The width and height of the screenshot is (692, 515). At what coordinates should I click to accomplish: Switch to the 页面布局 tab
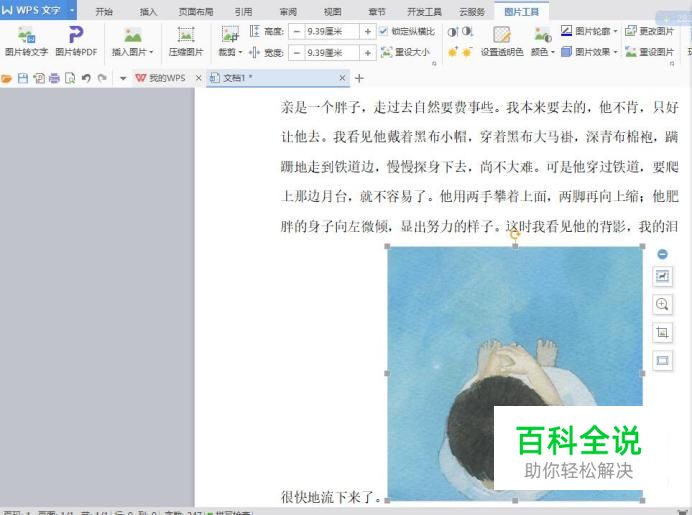tap(196, 11)
